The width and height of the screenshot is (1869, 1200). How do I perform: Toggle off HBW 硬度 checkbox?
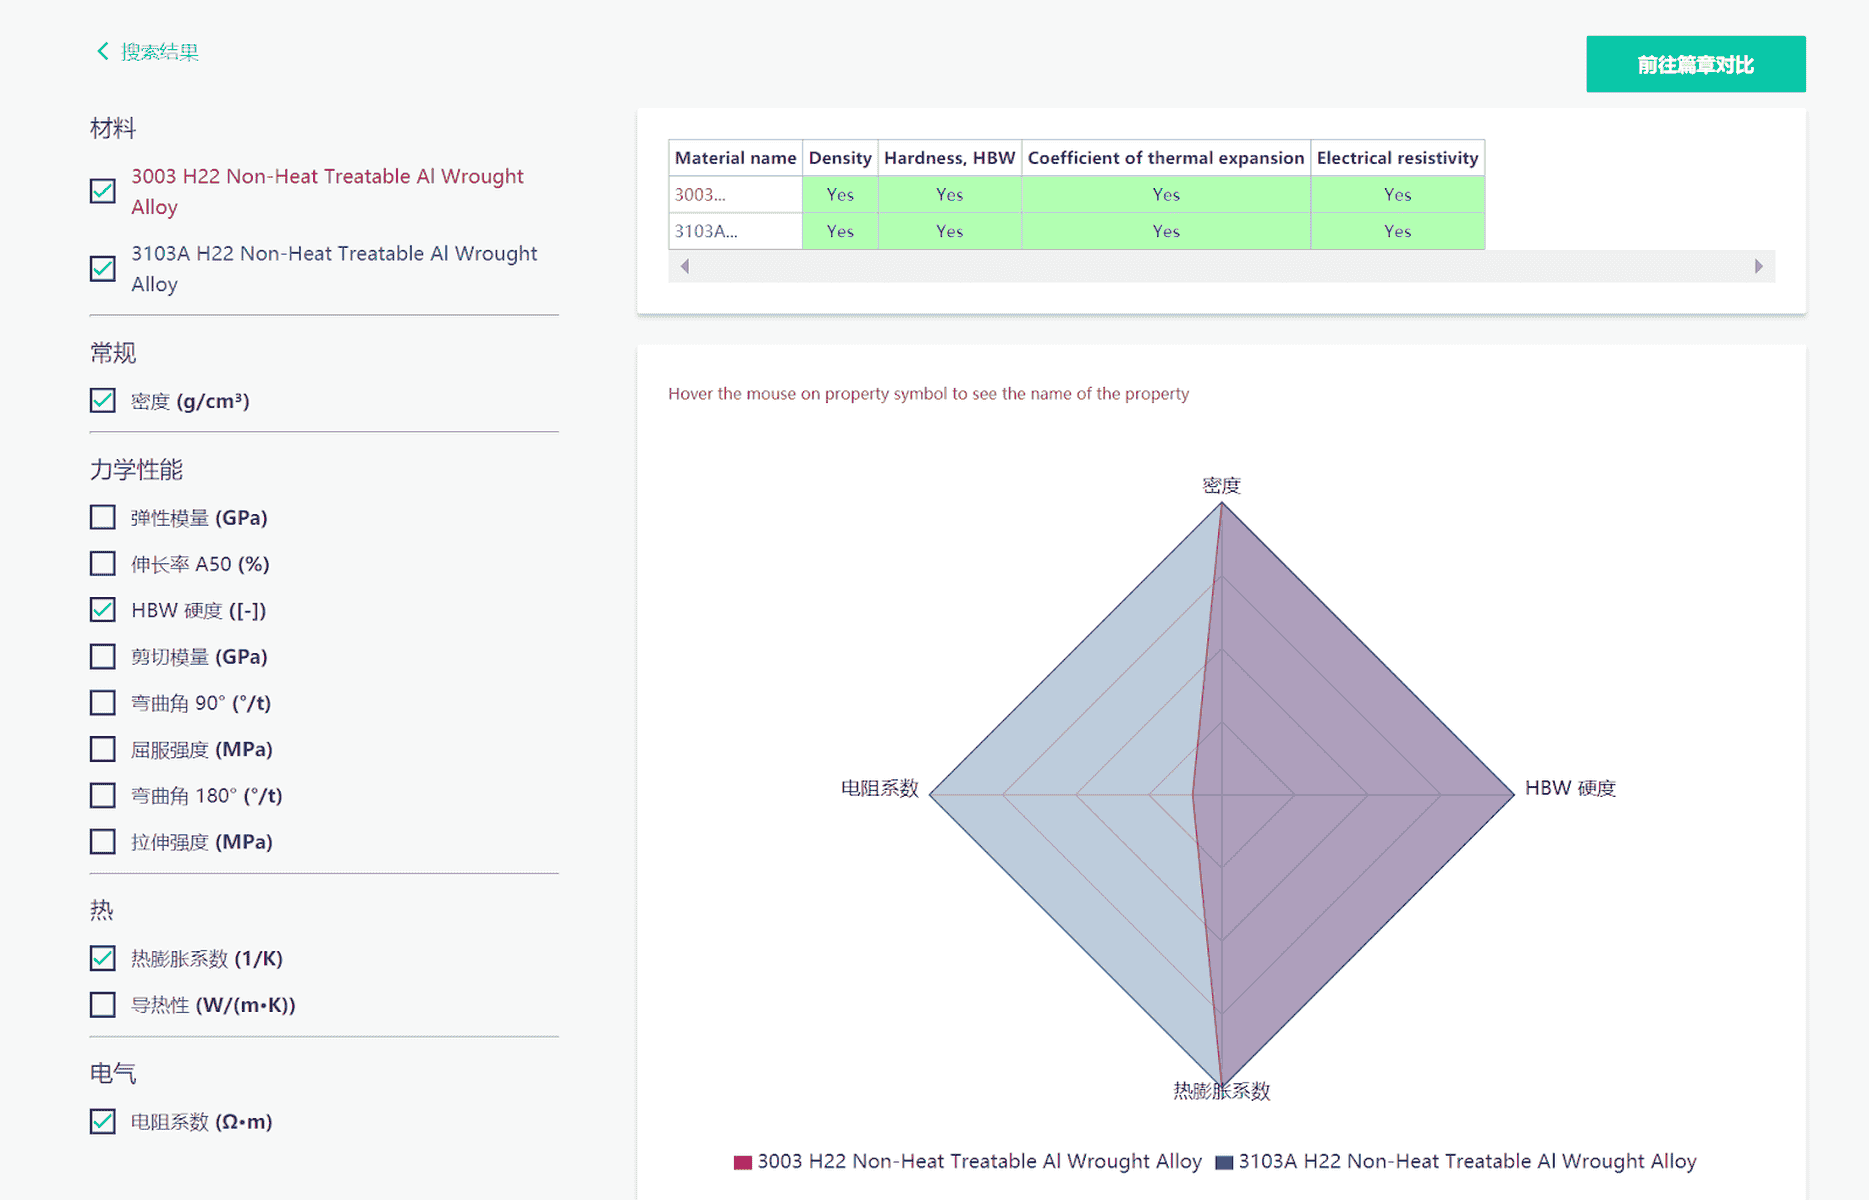coord(103,610)
